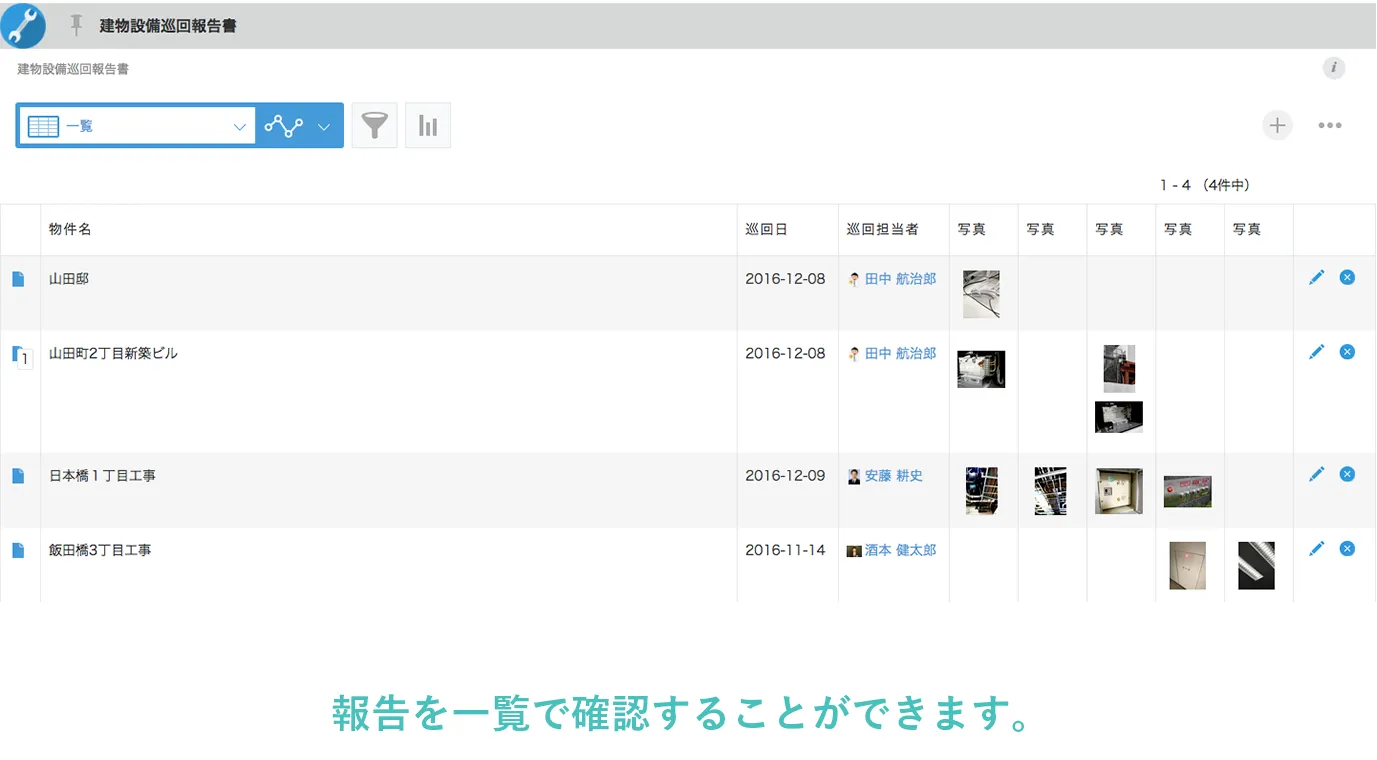The image size is (1377, 760).
Task: Open fourth photo of 日本橋１丁目工事
Action: click(1187, 491)
